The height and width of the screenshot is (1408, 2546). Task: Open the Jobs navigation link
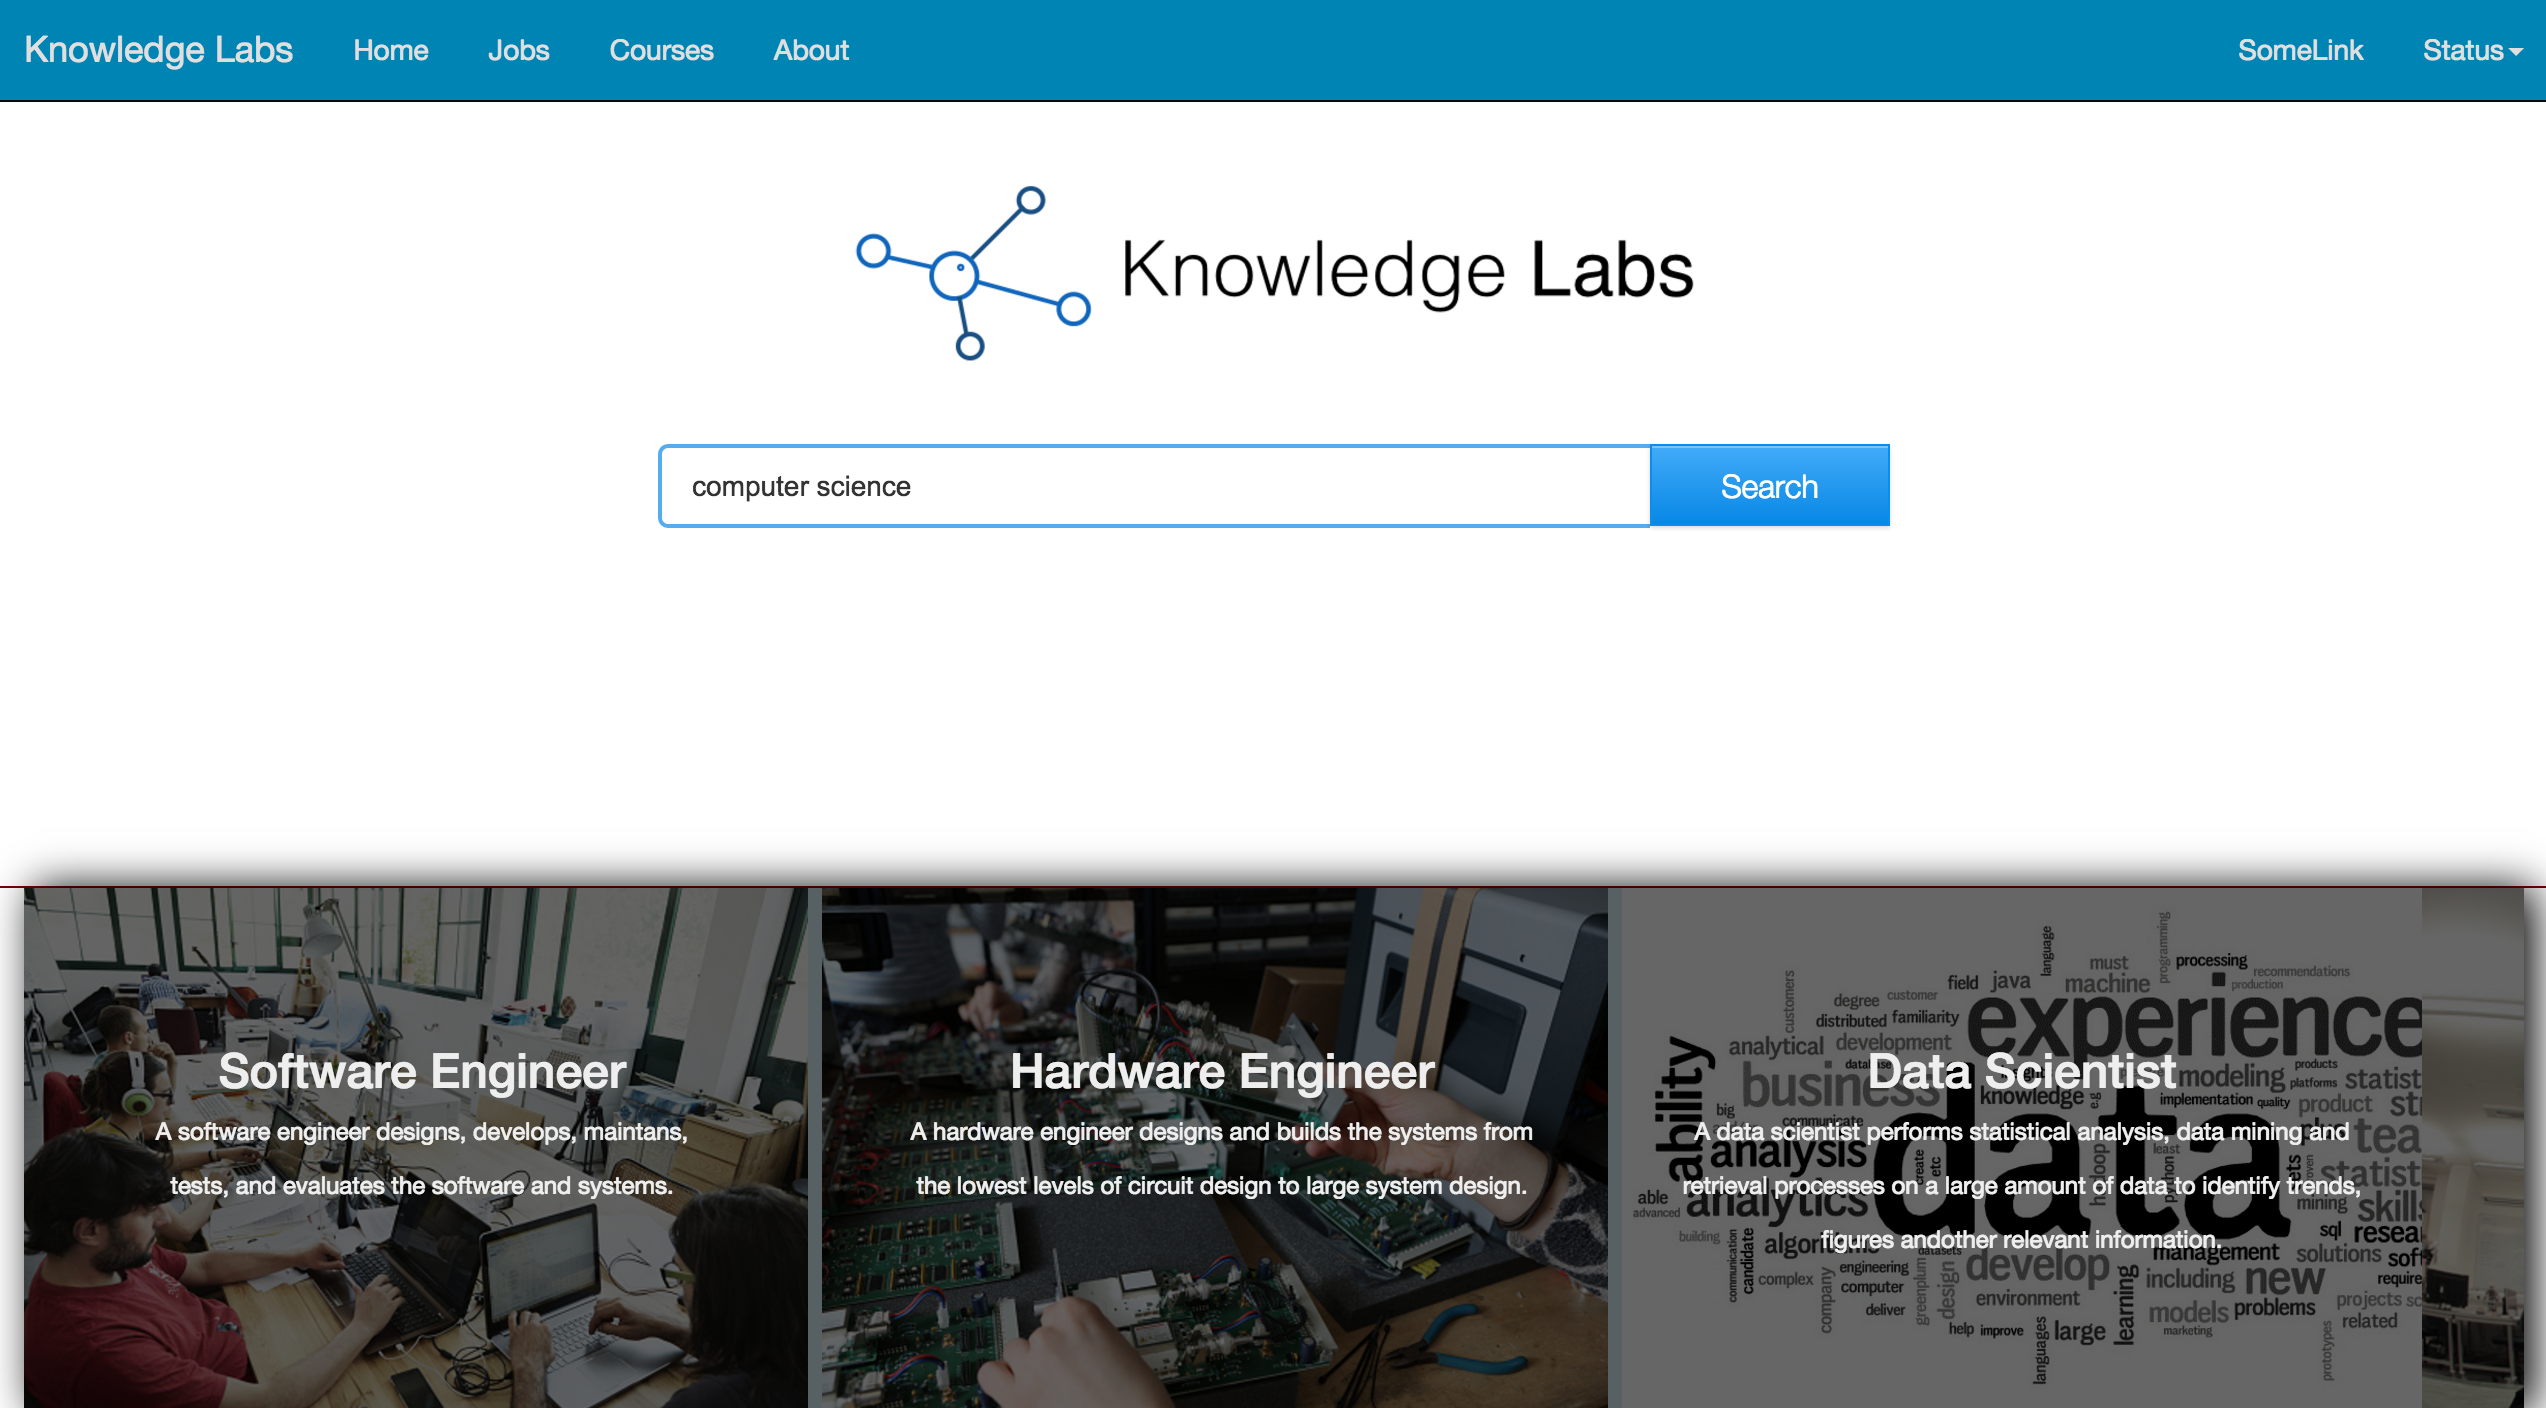518,50
